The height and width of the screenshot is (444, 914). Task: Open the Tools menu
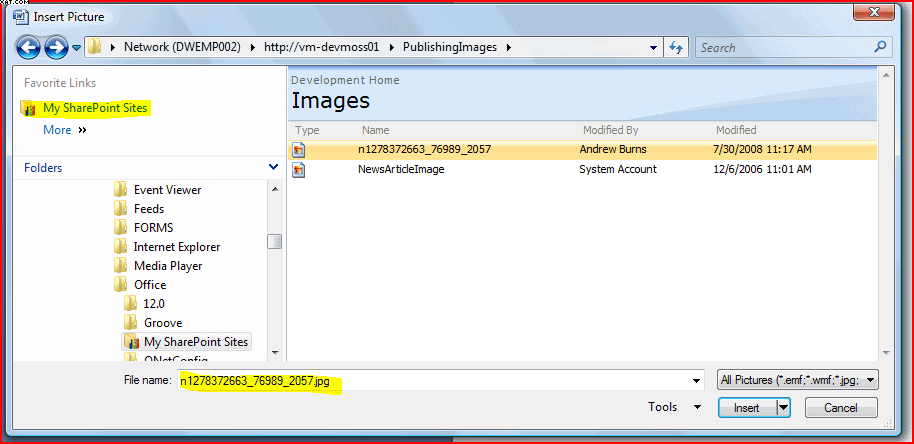click(675, 407)
